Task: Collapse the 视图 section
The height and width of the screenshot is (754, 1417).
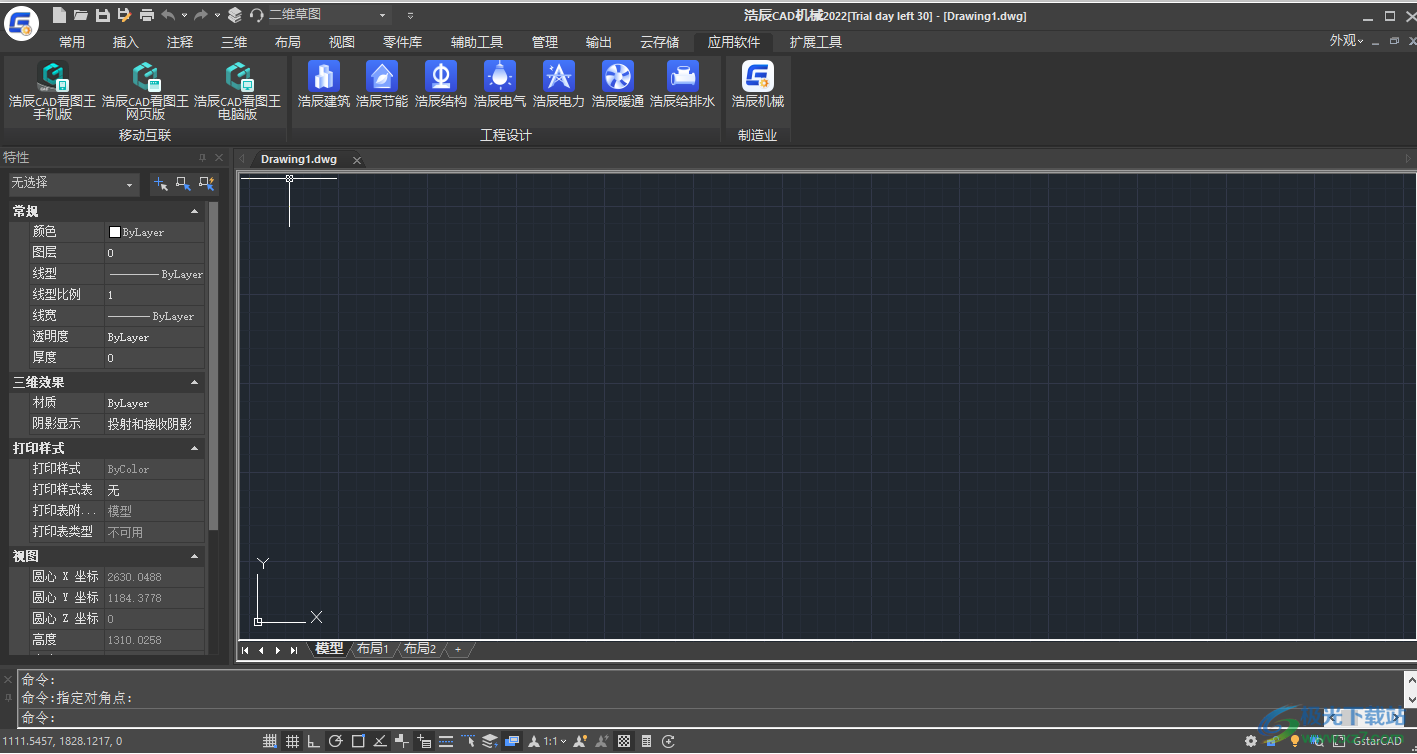Action: [194, 556]
